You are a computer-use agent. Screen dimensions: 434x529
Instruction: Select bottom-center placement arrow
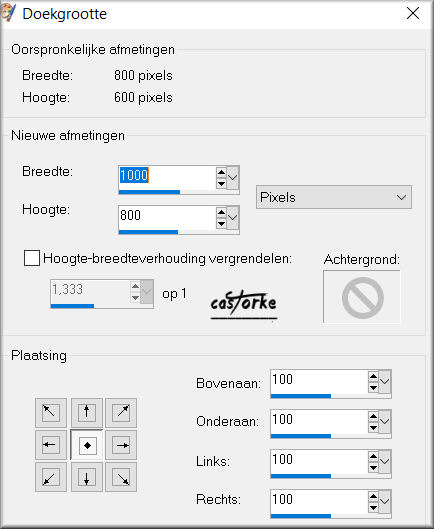point(87,477)
